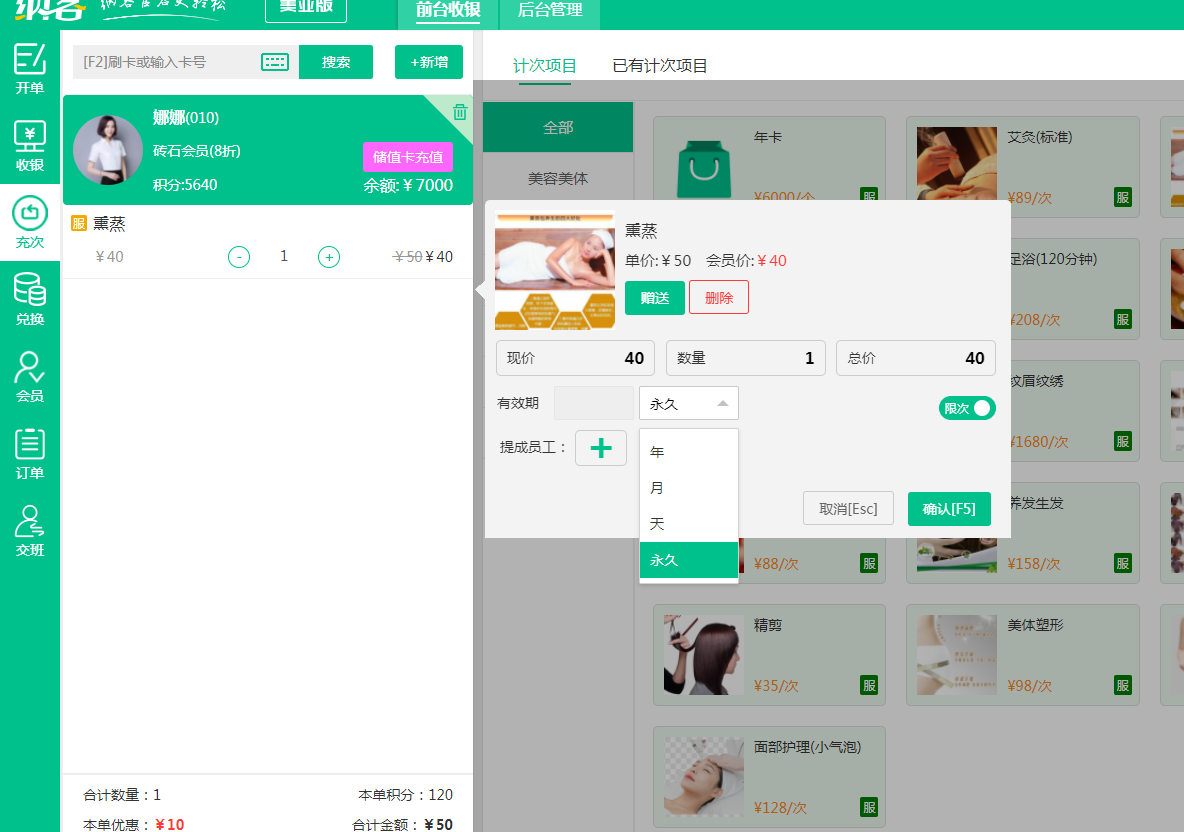The image size is (1184, 832).
Task: Add commission employee with green plus
Action: click(x=601, y=448)
